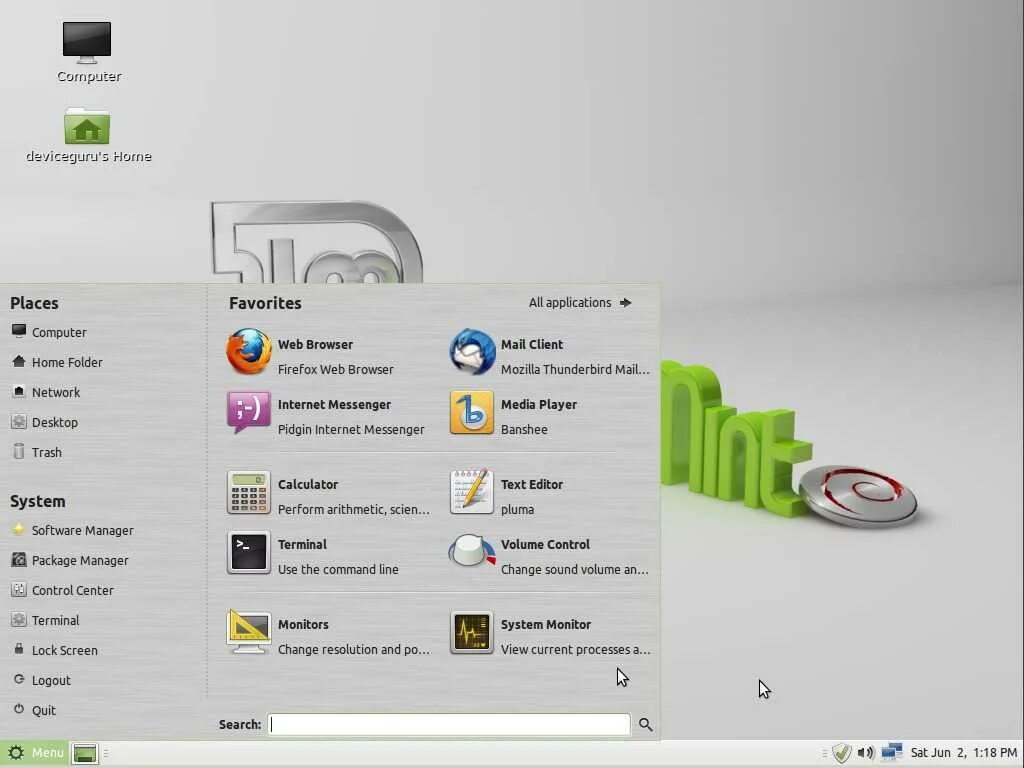Click the Mail Client label text
The height and width of the screenshot is (768, 1024).
(532, 344)
